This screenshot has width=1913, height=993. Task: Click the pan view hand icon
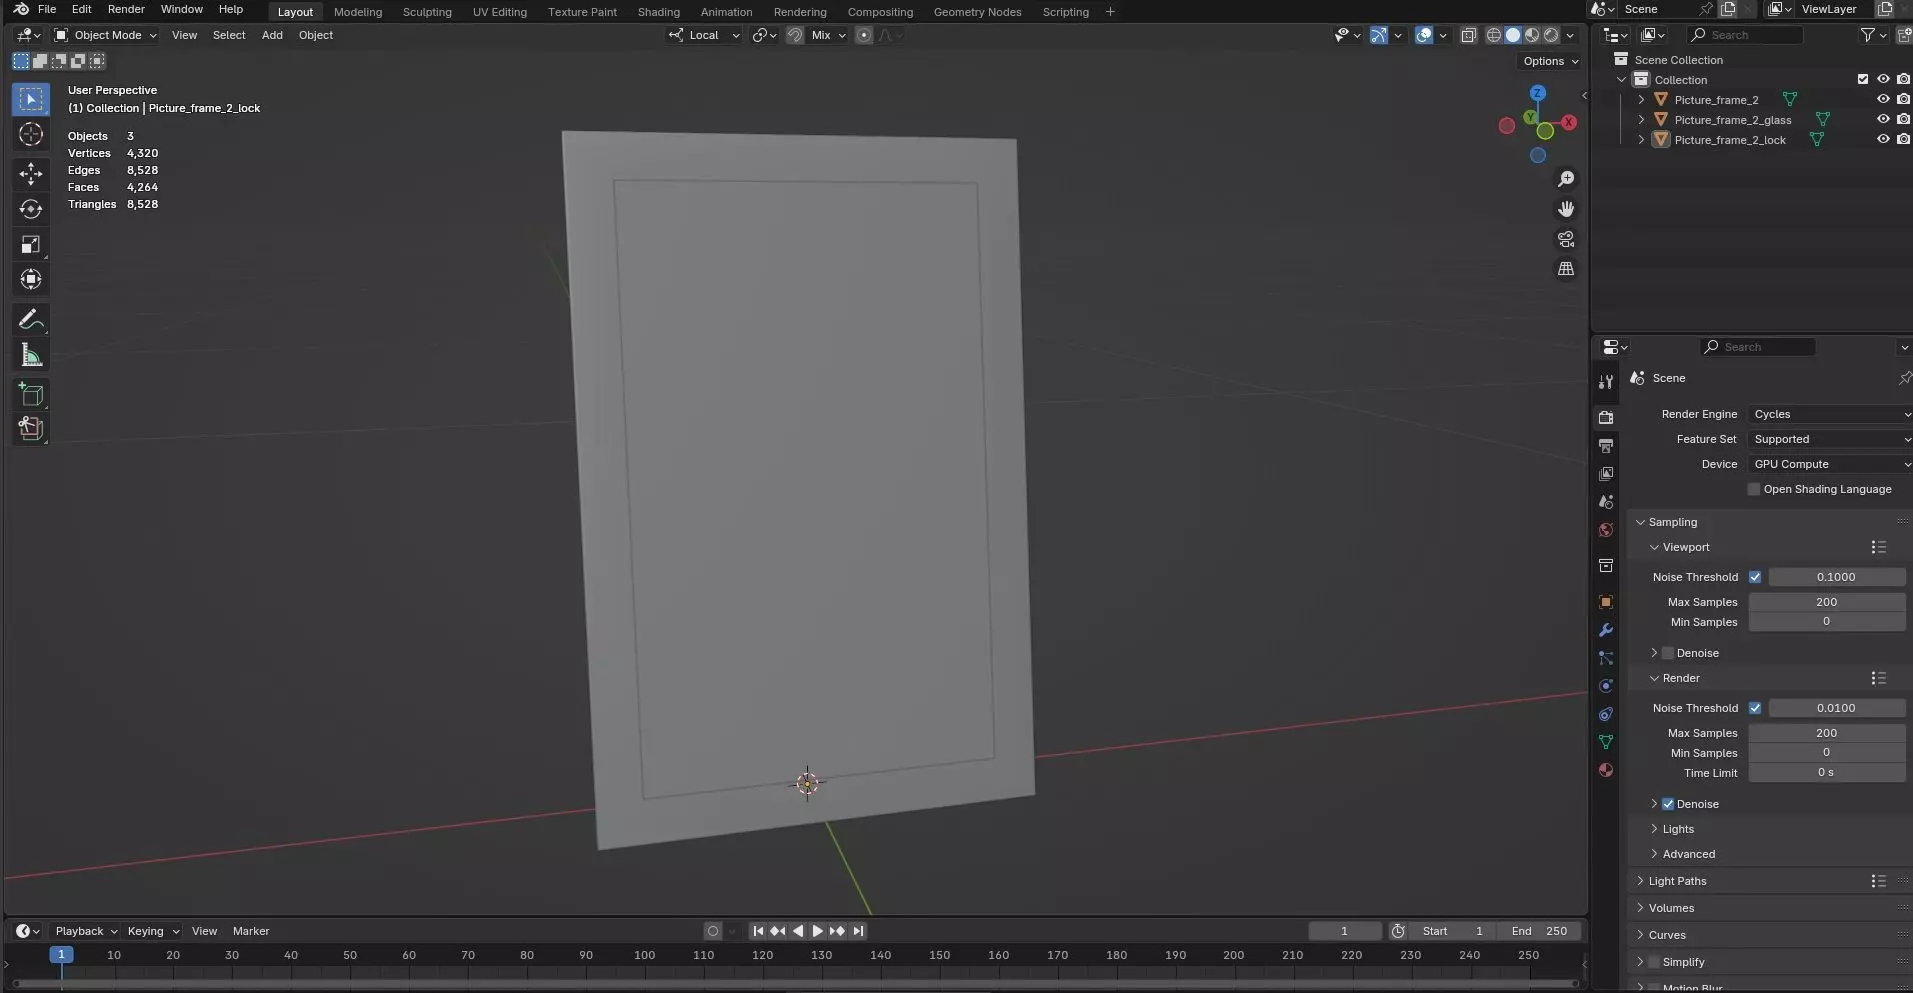tap(1566, 209)
